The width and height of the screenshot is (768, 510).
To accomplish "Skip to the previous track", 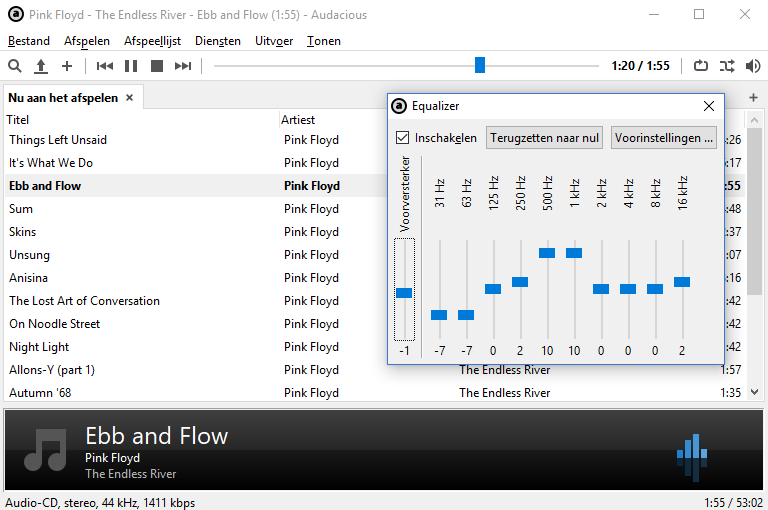I will click(x=105, y=66).
